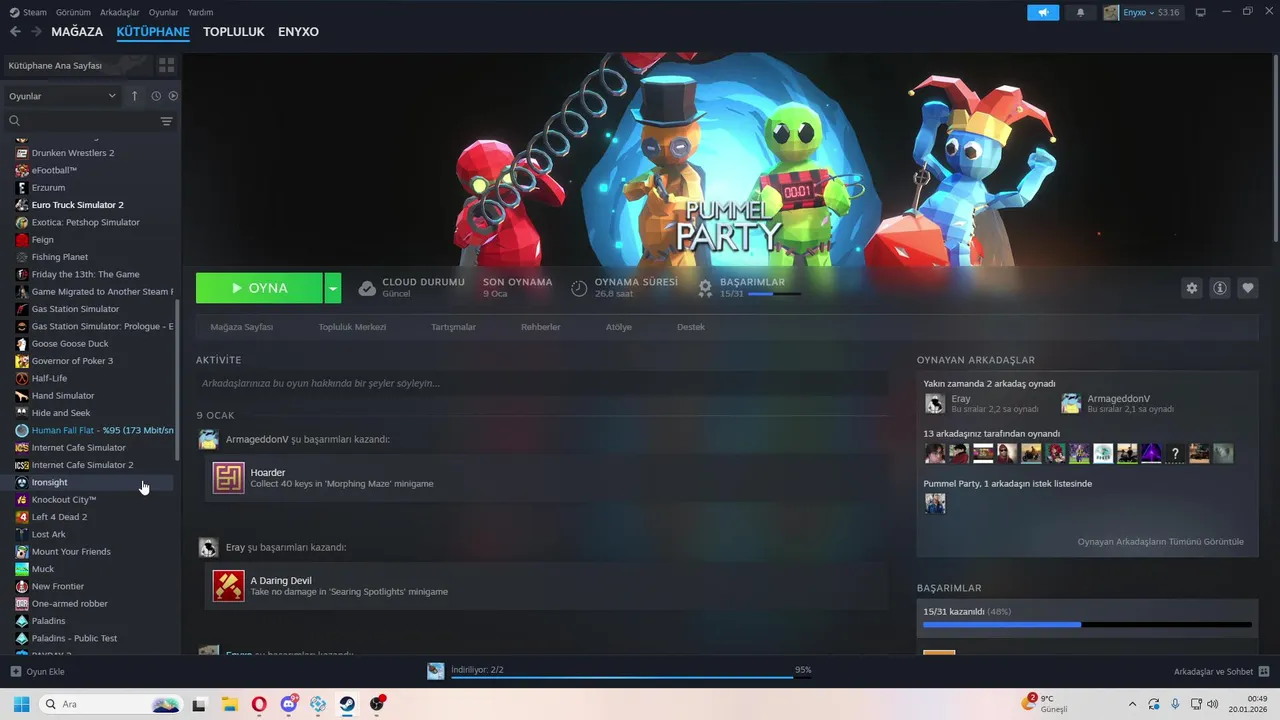
Task: Click the Half-Life game icon
Action: click(x=22, y=378)
